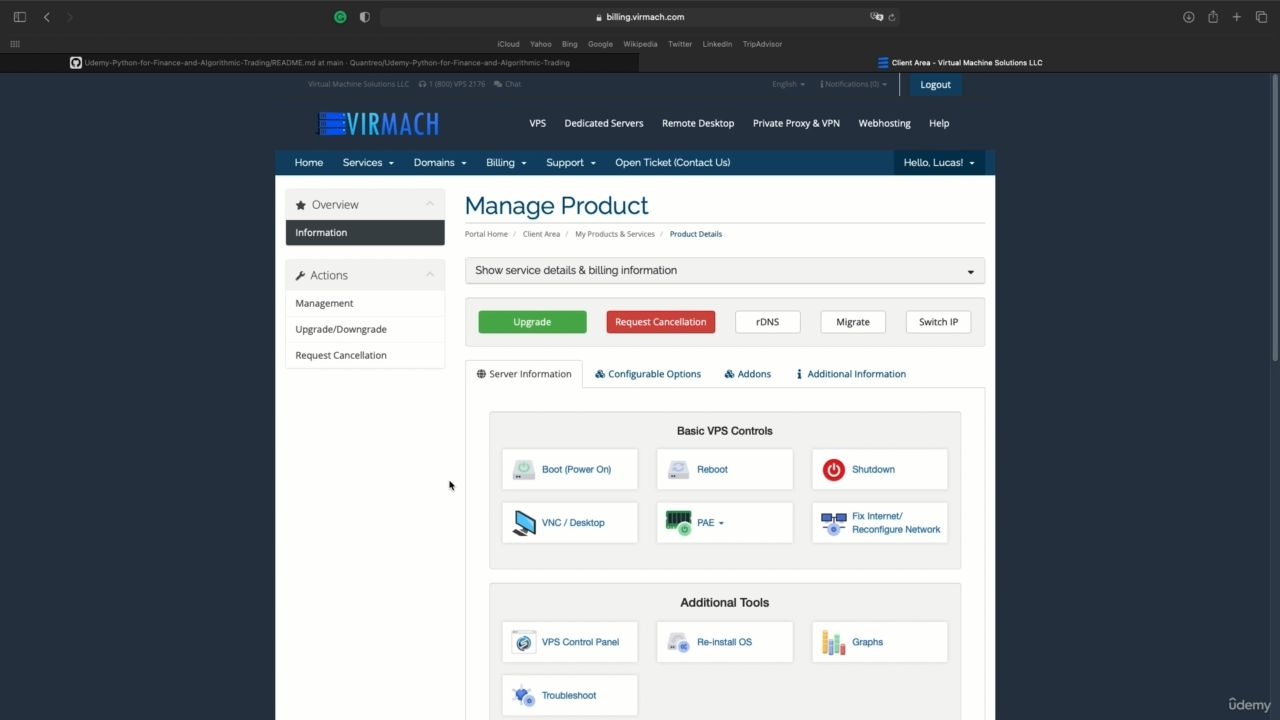Click the Troubleshoot icon
Viewport: 1280px width, 720px height.
click(x=524, y=695)
